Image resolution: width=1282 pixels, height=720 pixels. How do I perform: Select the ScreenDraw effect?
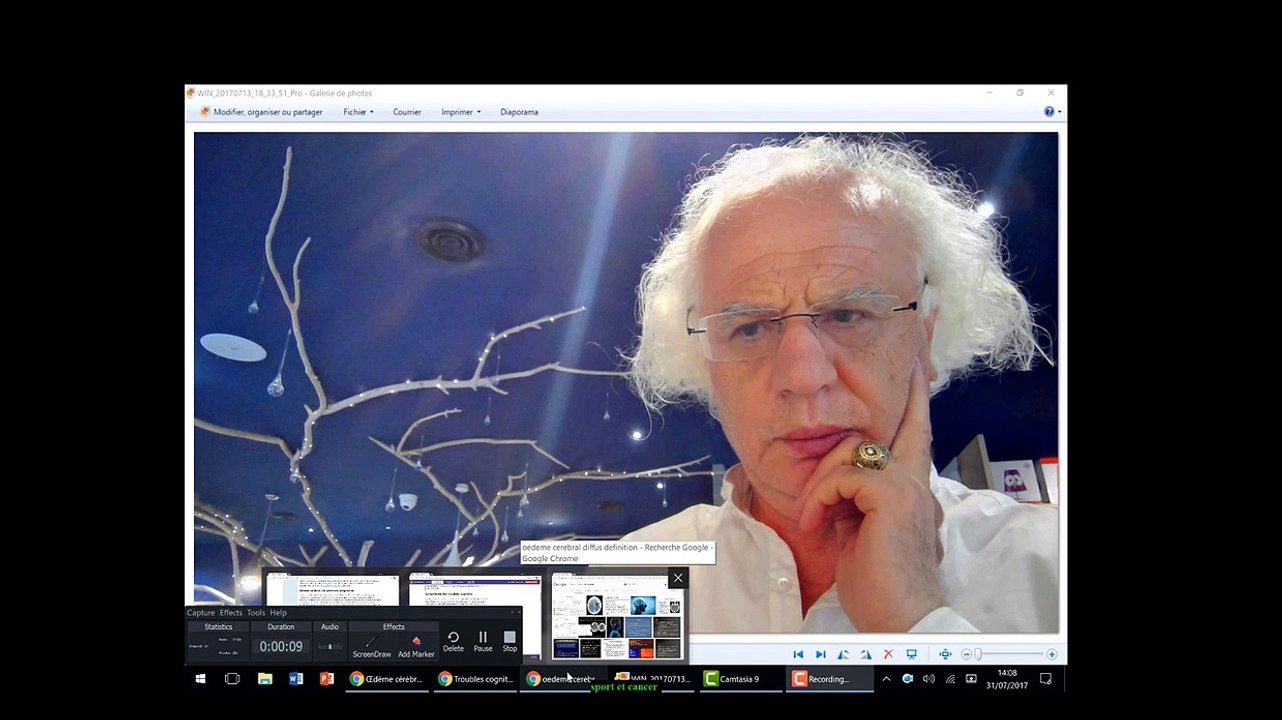(371, 645)
